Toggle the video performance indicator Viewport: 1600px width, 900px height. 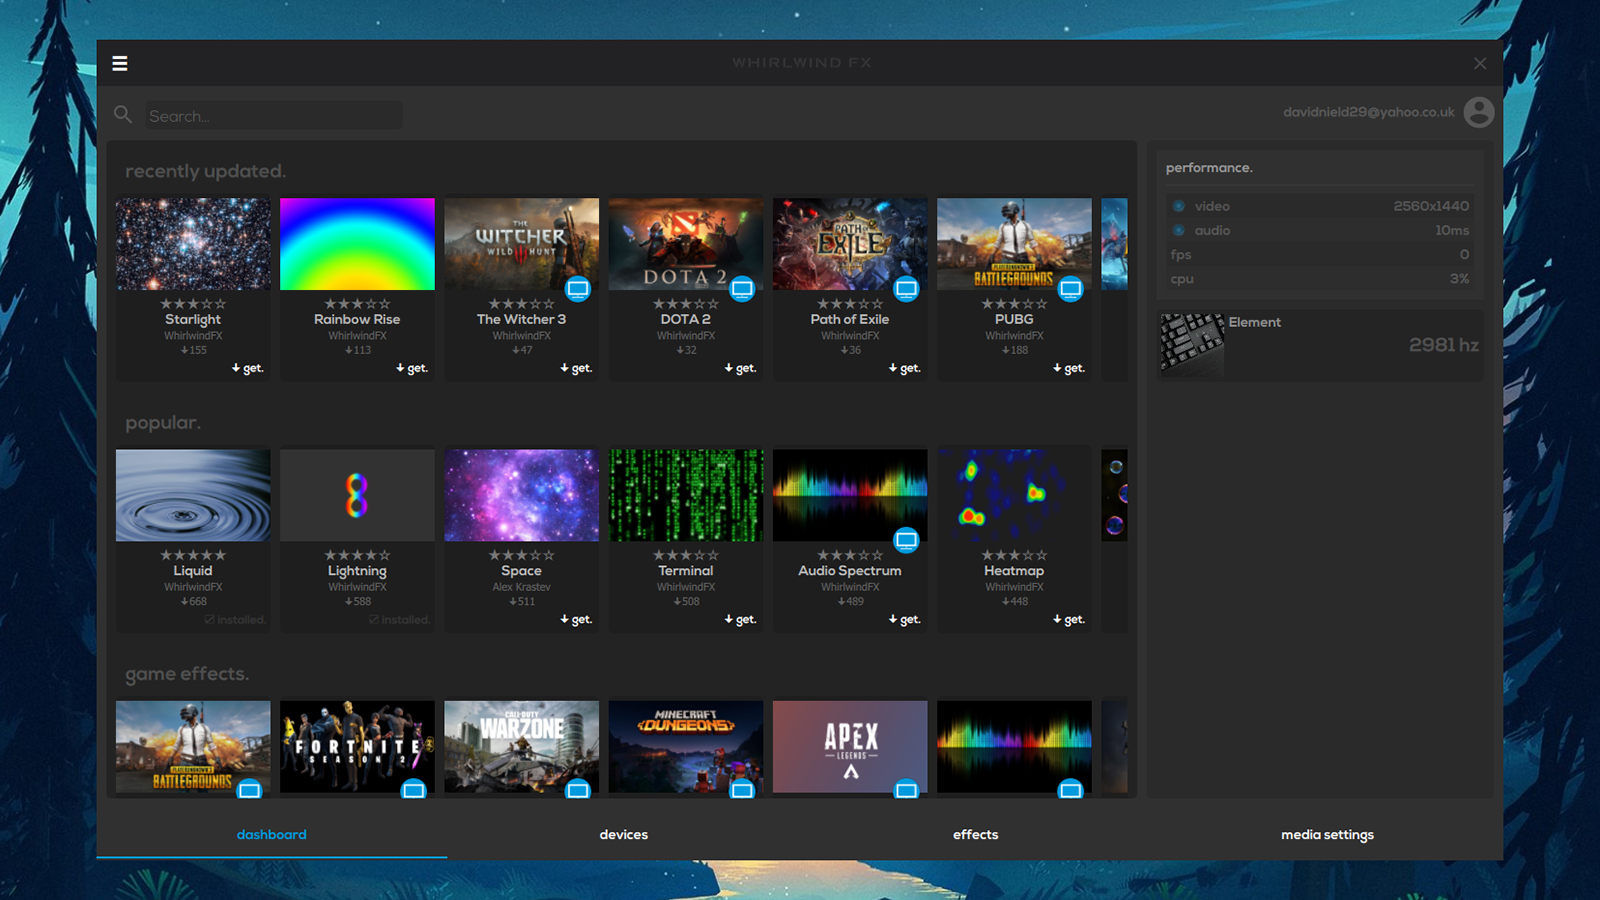point(1179,206)
